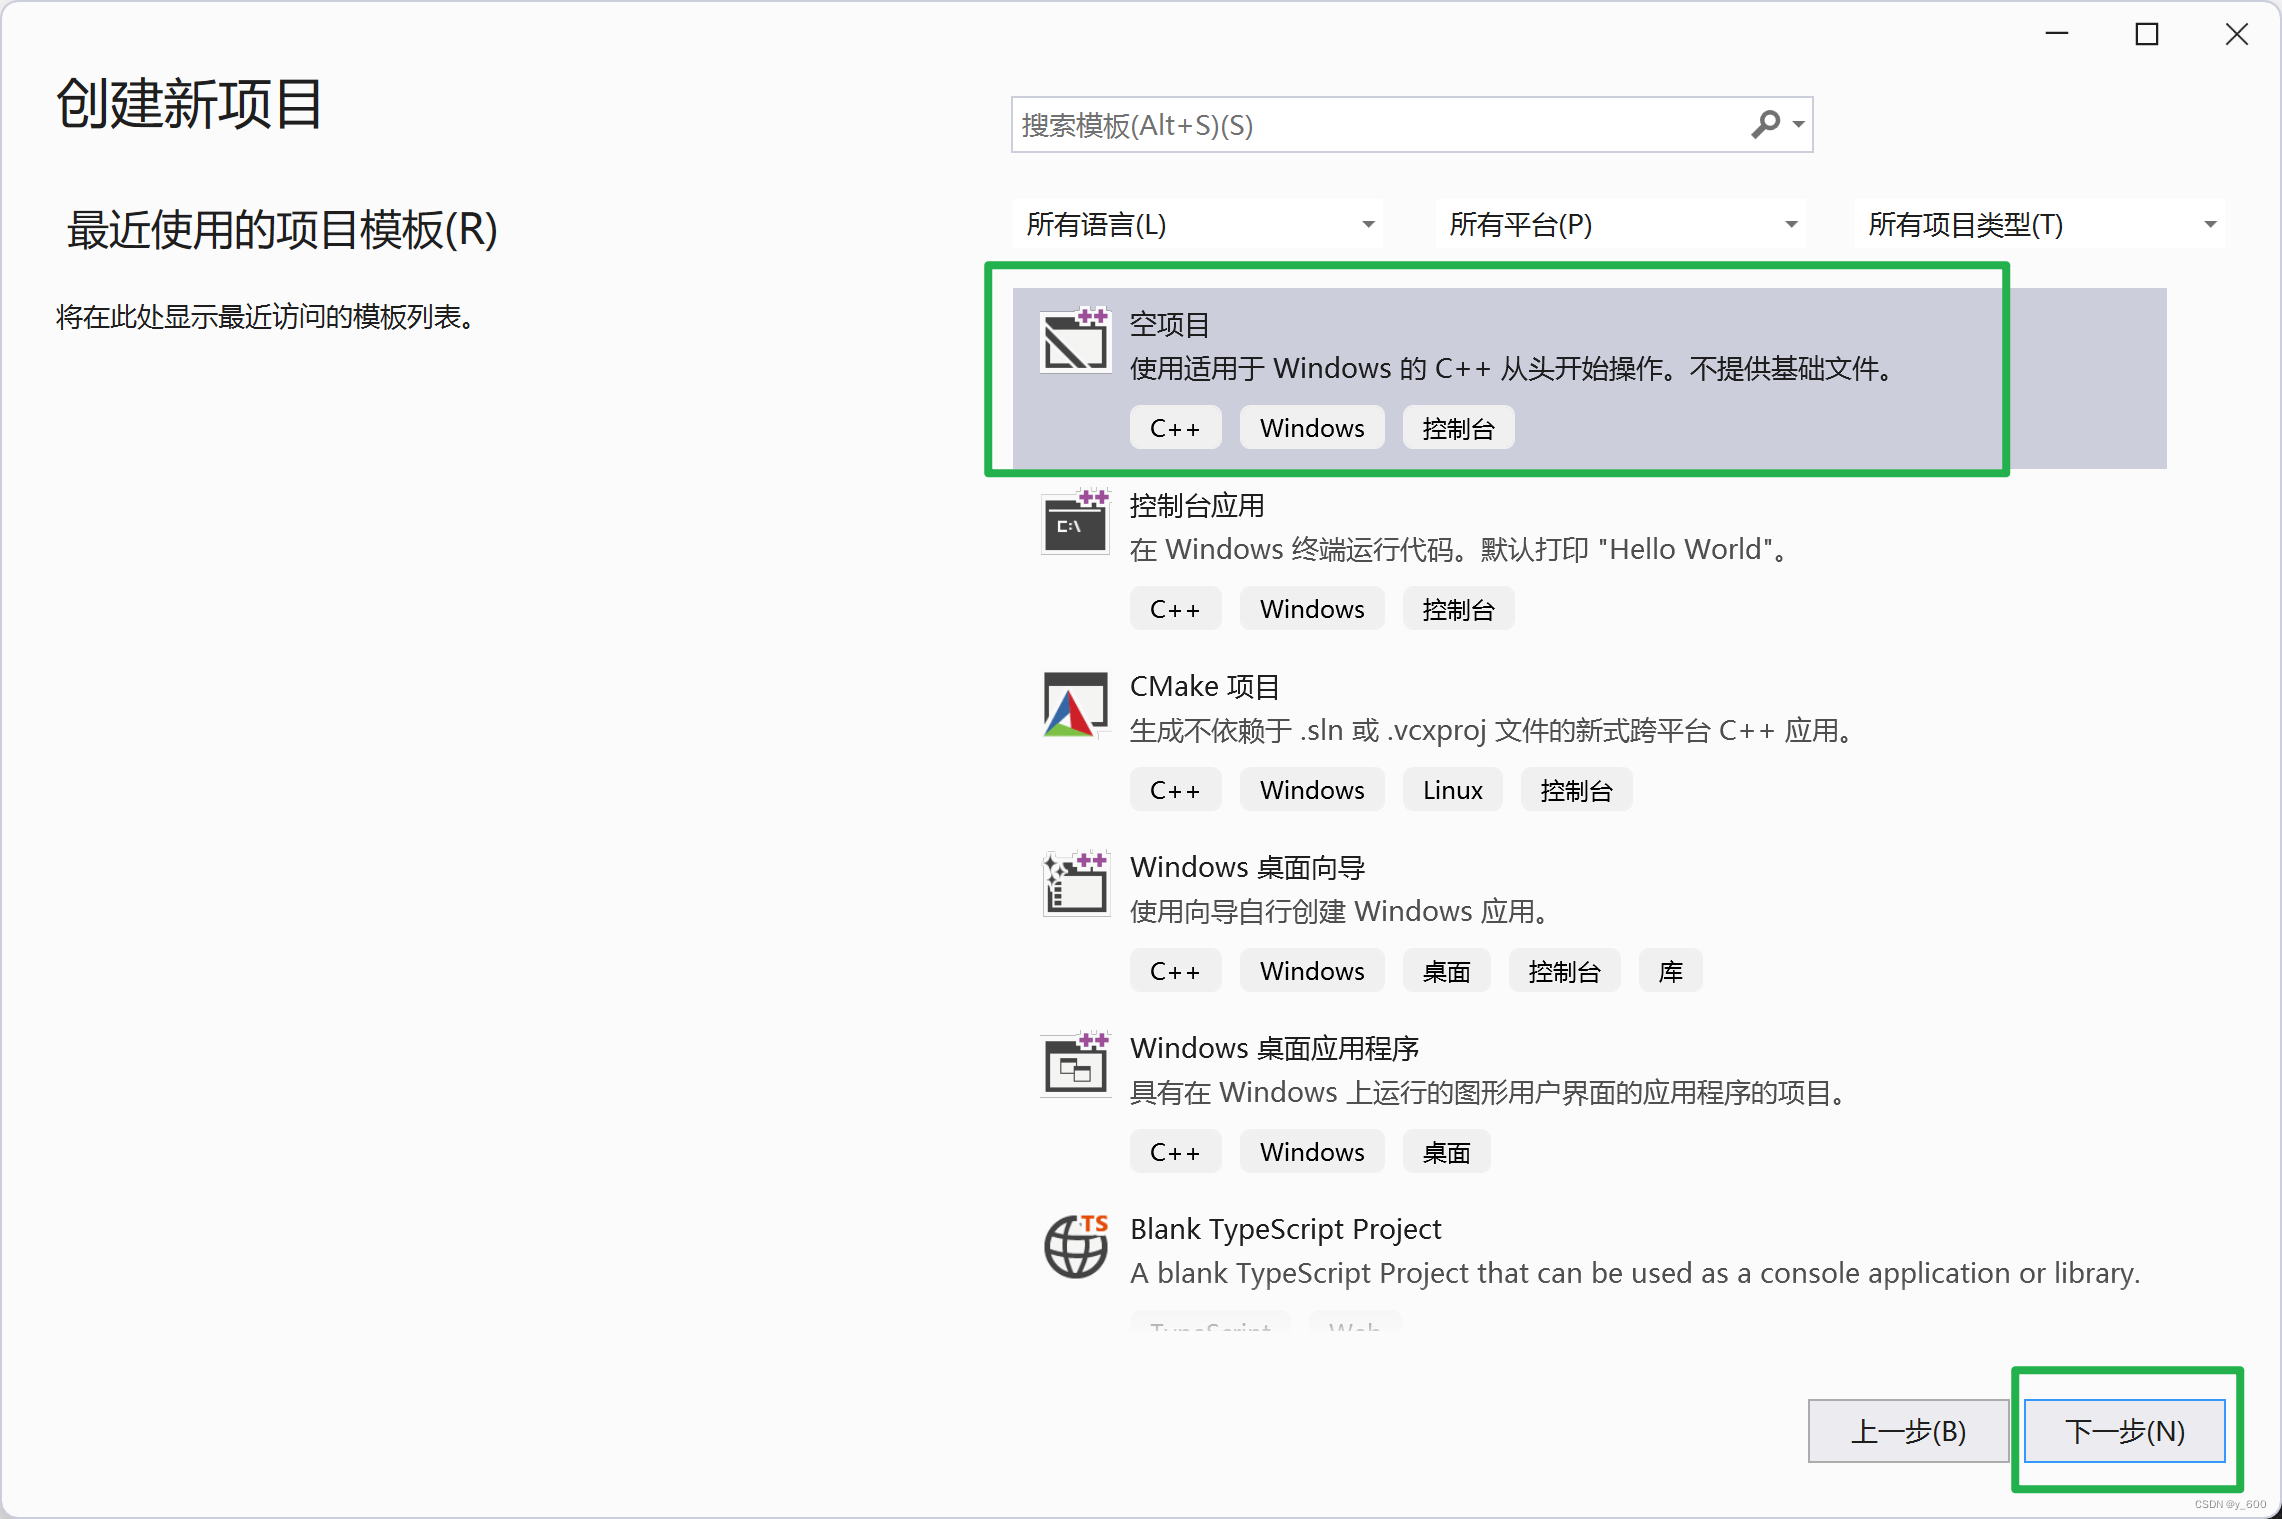The image size is (2282, 1519).
Task: Click the Console App (控制台应用) icon
Action: 1075,523
